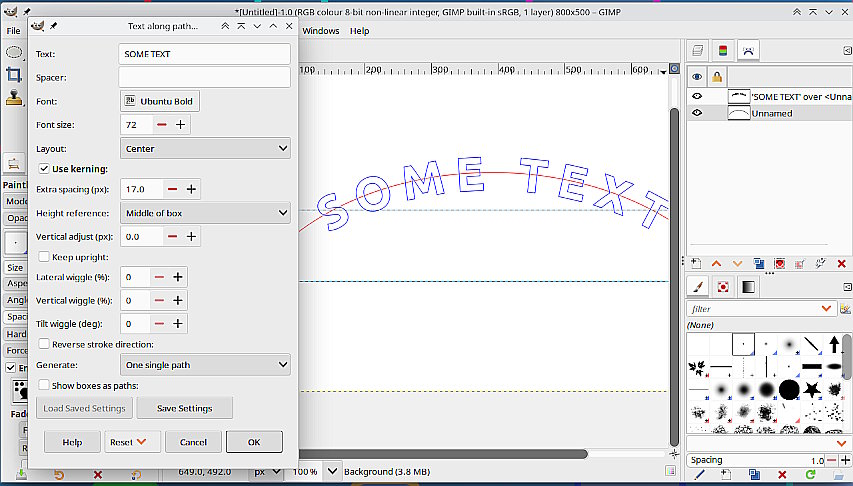
Task: Cancel the Text along path dialog
Action: click(193, 442)
